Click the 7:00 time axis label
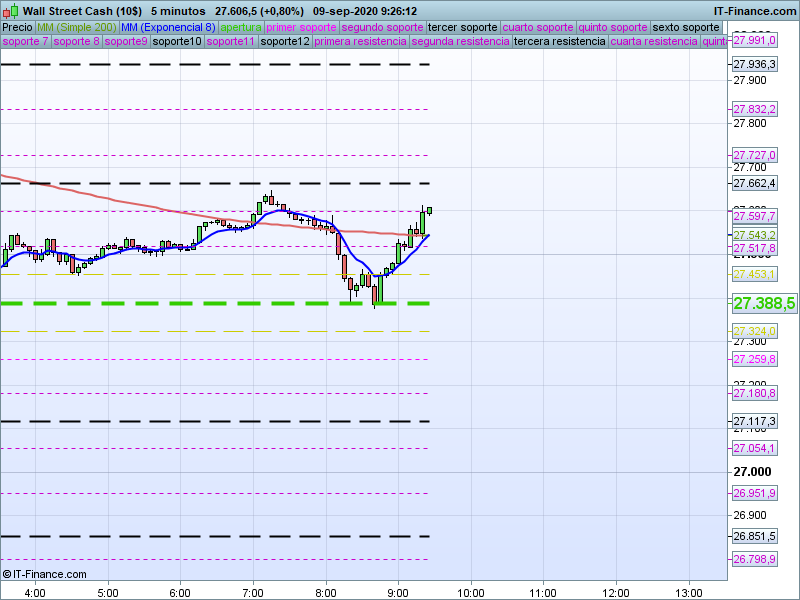Image resolution: width=800 pixels, height=600 pixels. click(253, 593)
